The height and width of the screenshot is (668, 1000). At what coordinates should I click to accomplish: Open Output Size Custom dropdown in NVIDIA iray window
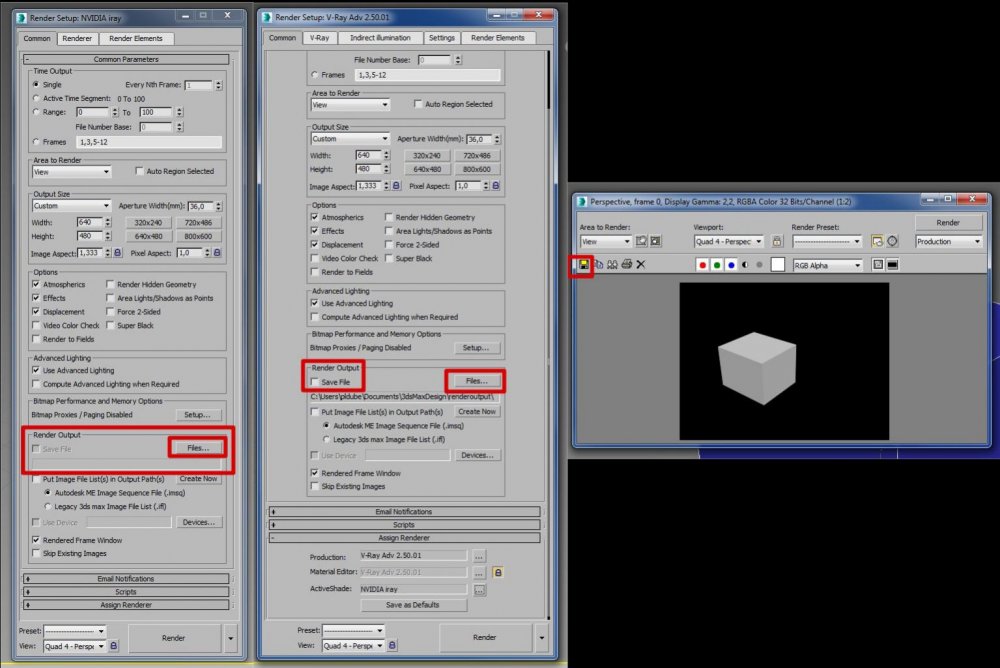click(71, 205)
